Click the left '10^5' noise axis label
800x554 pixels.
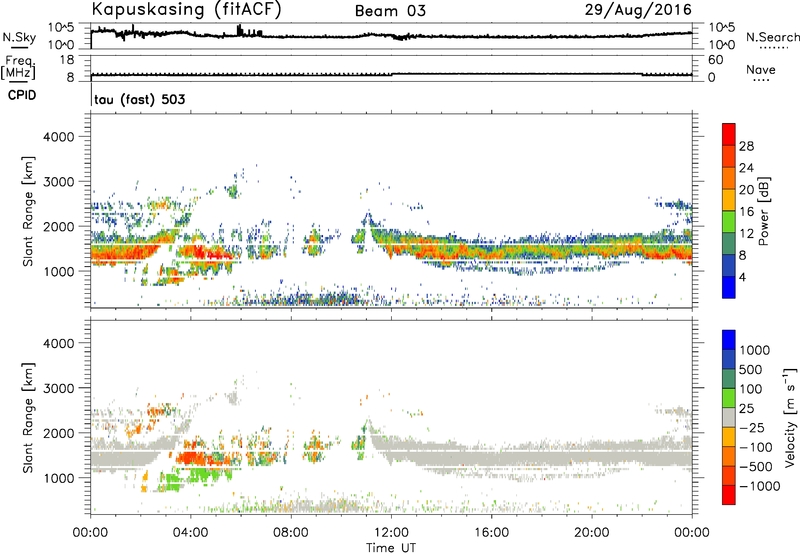click(61, 28)
